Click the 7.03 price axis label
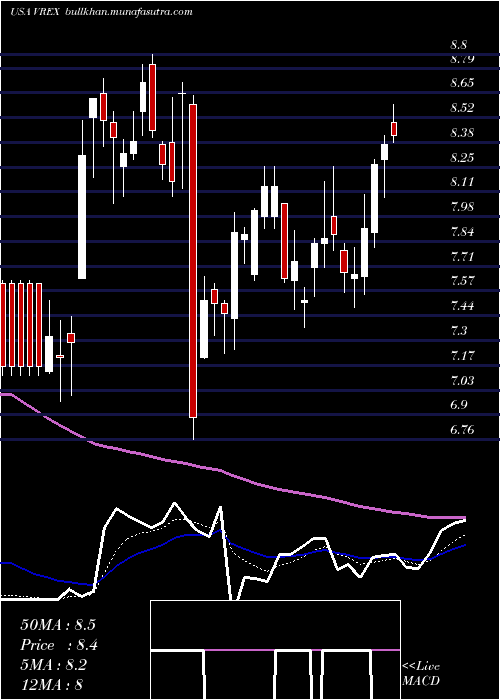Viewport: 500px width, 700px height. click(462, 381)
